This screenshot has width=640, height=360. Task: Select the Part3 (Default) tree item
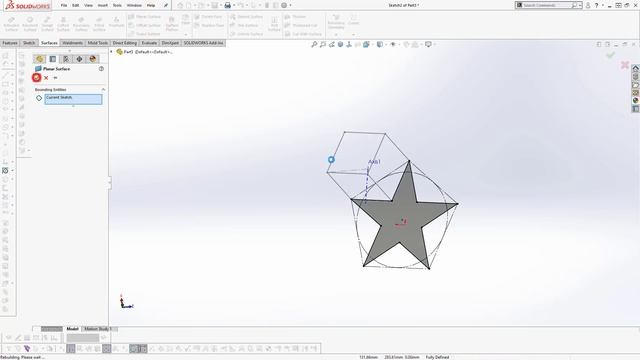[144, 52]
